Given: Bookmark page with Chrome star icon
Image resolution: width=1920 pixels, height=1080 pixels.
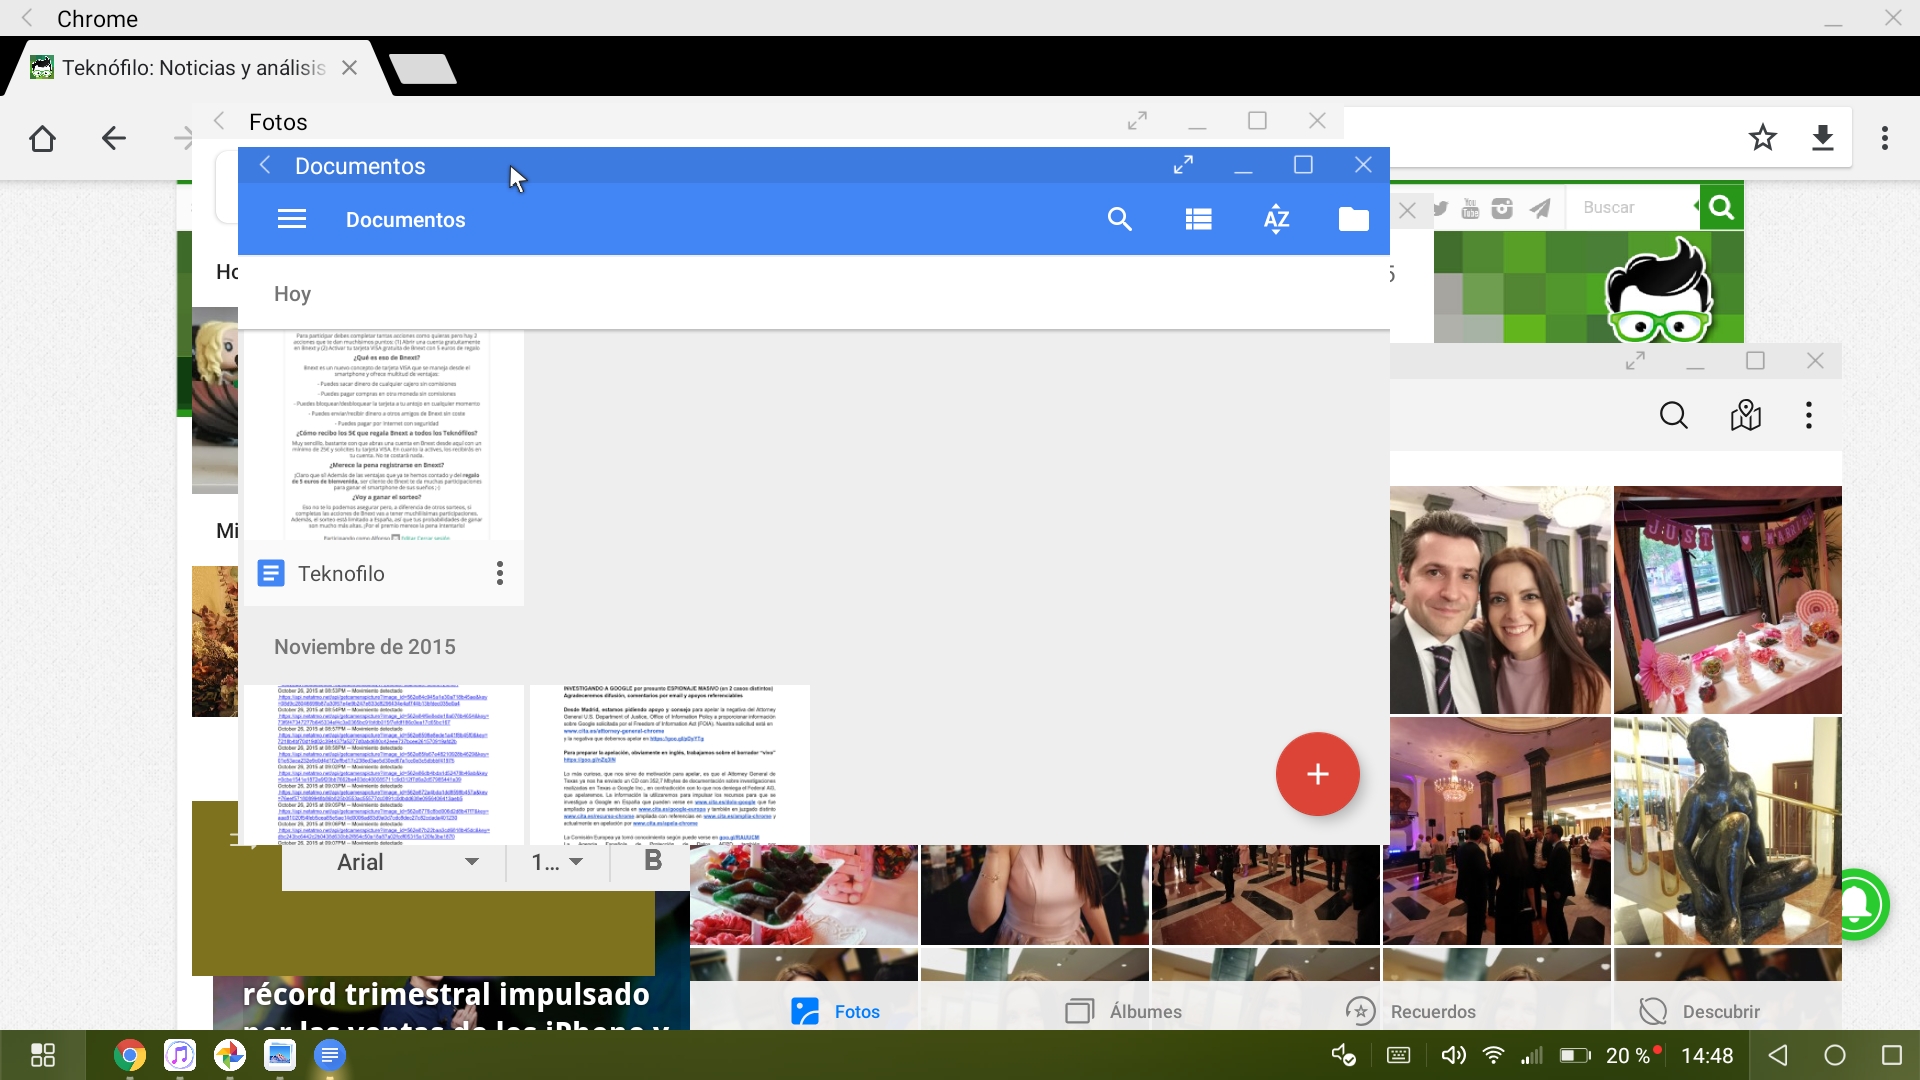Looking at the screenshot, I should coord(1763,138).
